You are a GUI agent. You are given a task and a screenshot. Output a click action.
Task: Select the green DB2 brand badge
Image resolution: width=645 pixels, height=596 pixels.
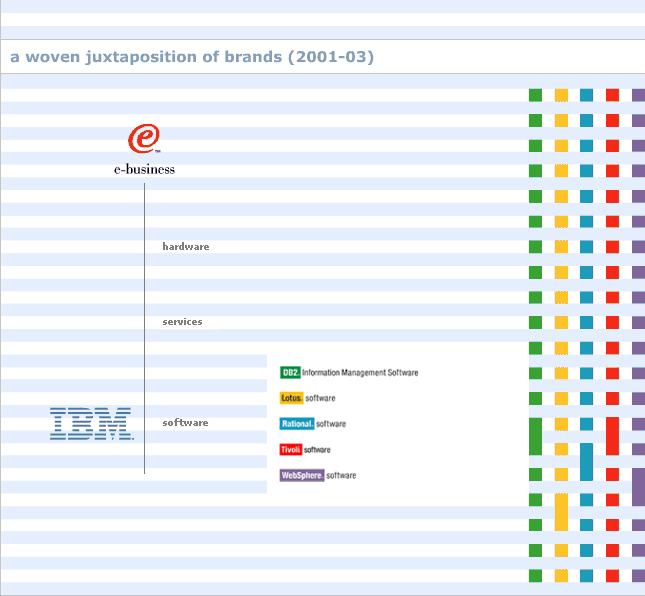coord(290,373)
